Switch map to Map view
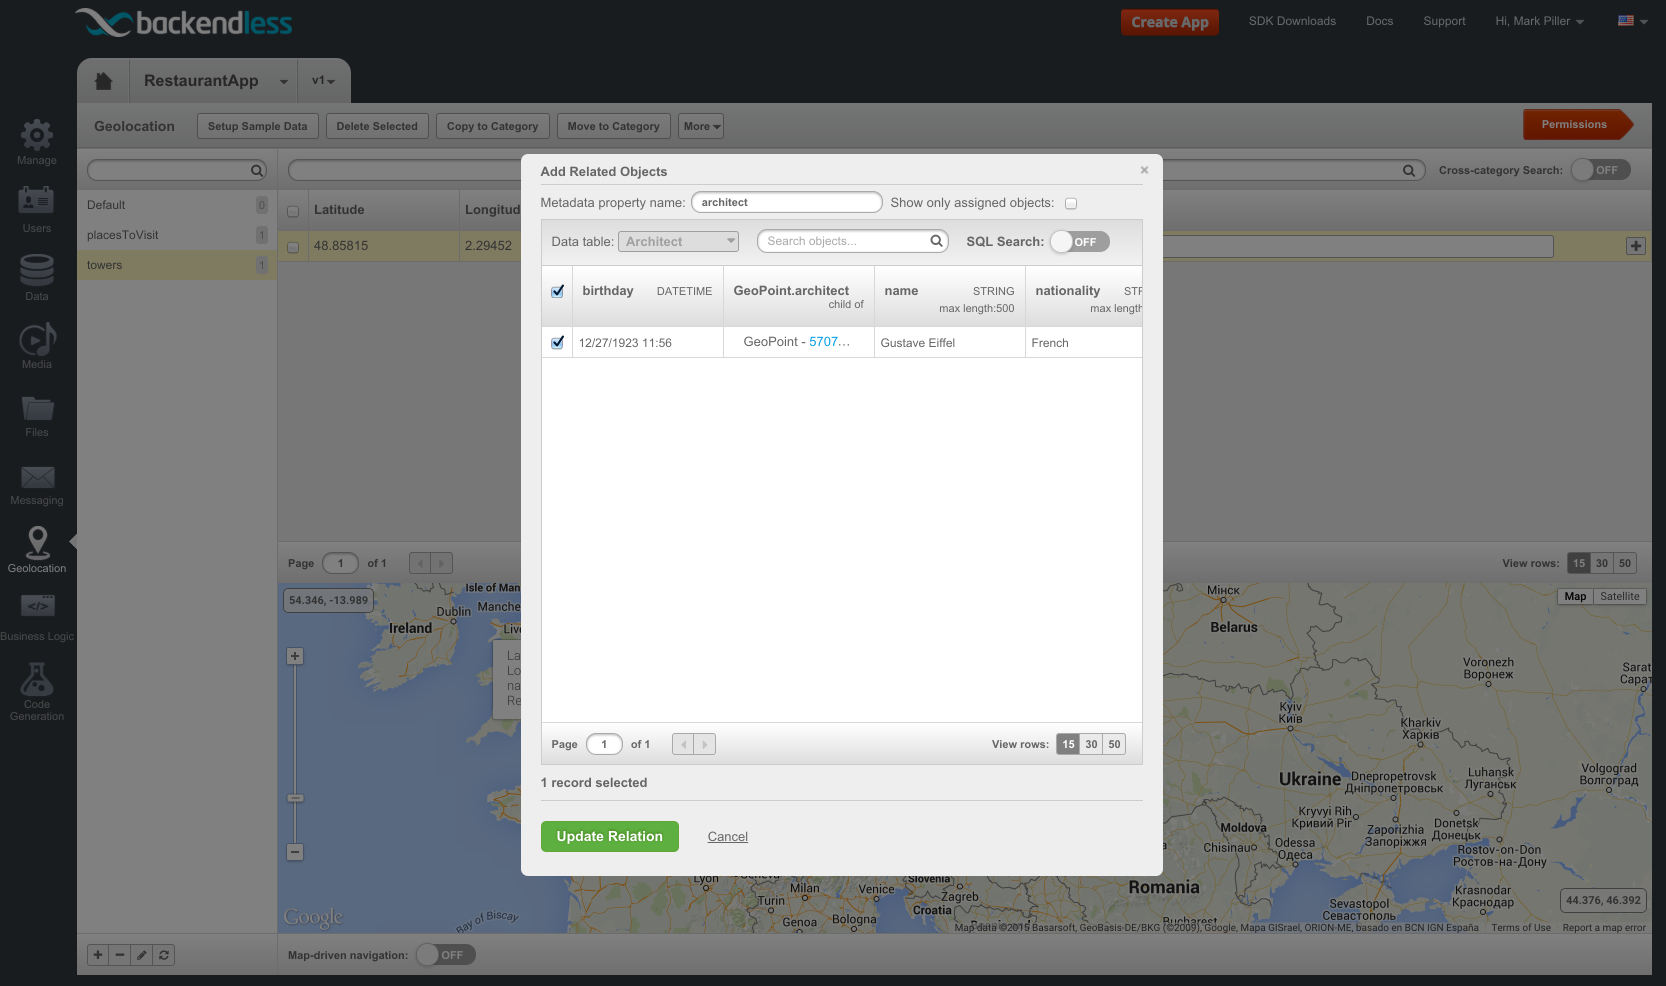Image resolution: width=1666 pixels, height=986 pixels. [1576, 596]
